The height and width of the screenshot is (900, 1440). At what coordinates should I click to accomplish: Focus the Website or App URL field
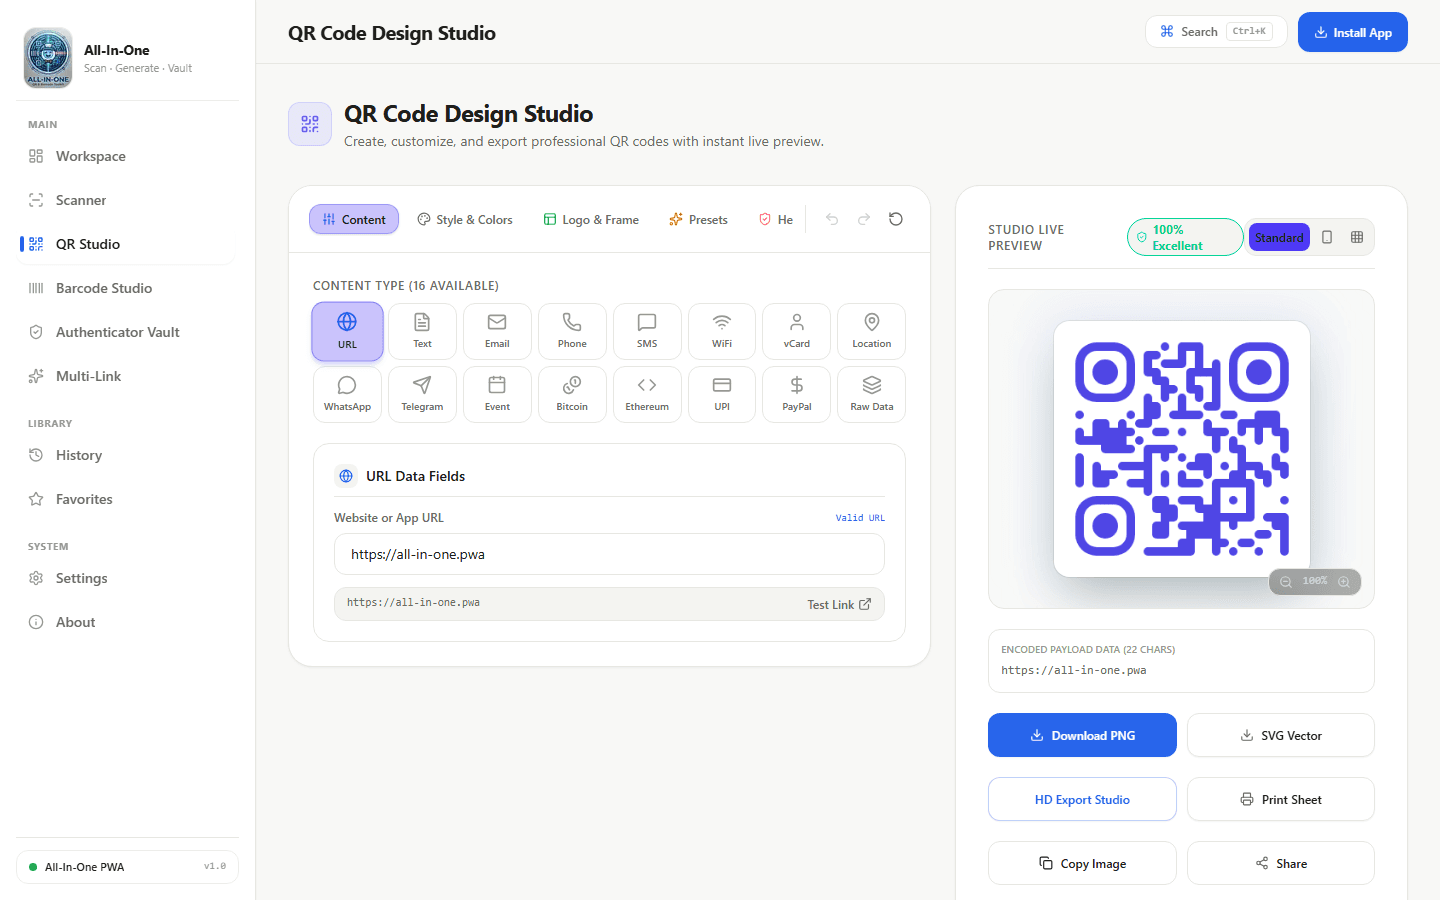click(x=609, y=554)
